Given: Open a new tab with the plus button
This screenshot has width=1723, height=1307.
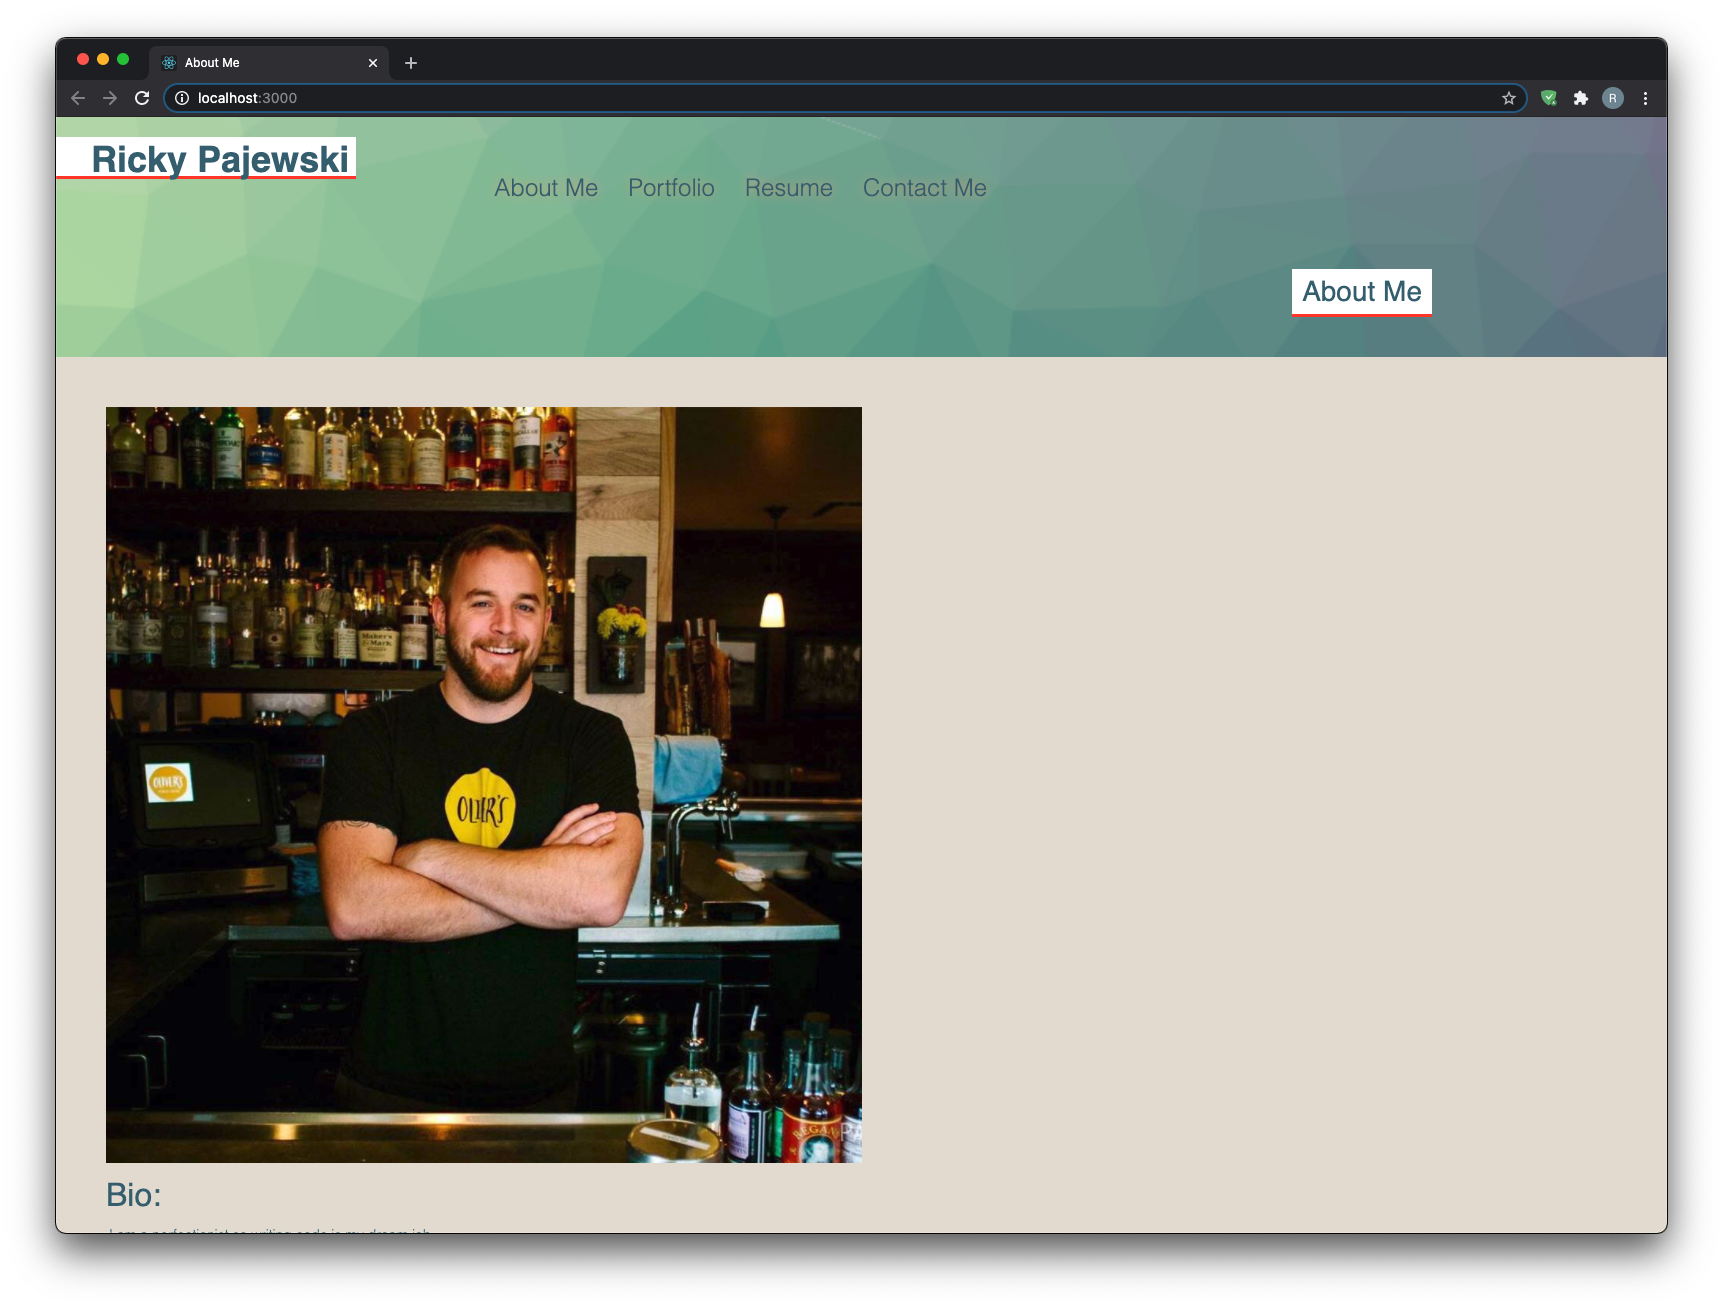Looking at the screenshot, I should (x=411, y=63).
